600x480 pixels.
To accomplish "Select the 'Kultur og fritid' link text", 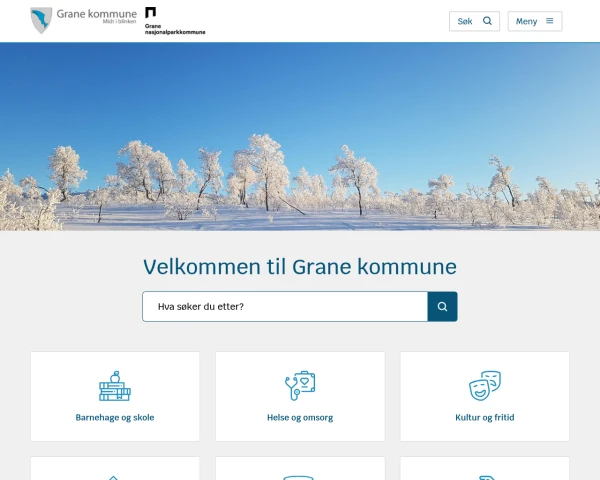I will pyautogui.click(x=485, y=417).
